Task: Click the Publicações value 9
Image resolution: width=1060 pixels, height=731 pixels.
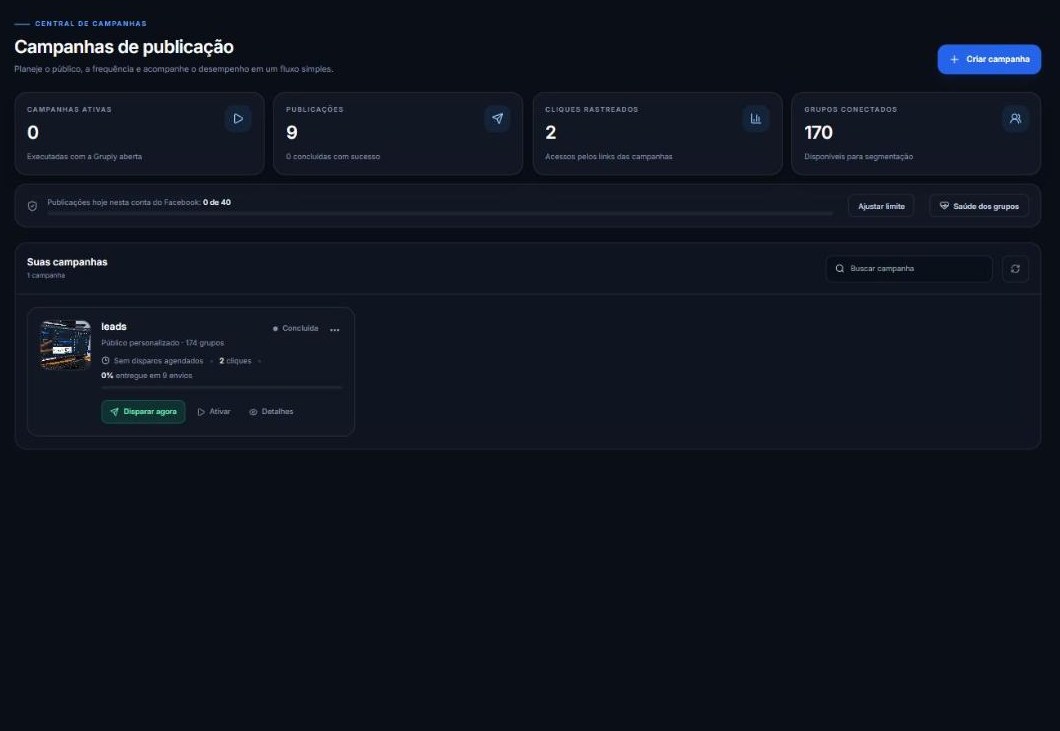Action: 291,133
